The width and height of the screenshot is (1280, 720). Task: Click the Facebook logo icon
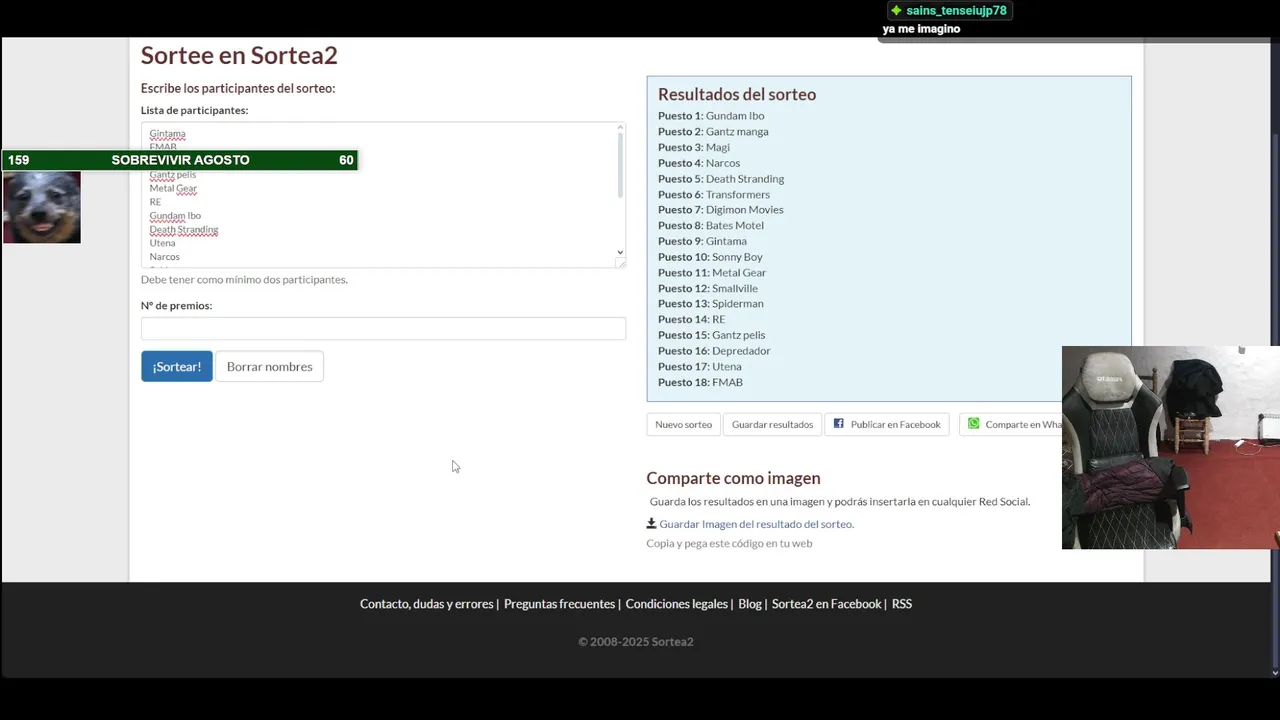(x=839, y=423)
